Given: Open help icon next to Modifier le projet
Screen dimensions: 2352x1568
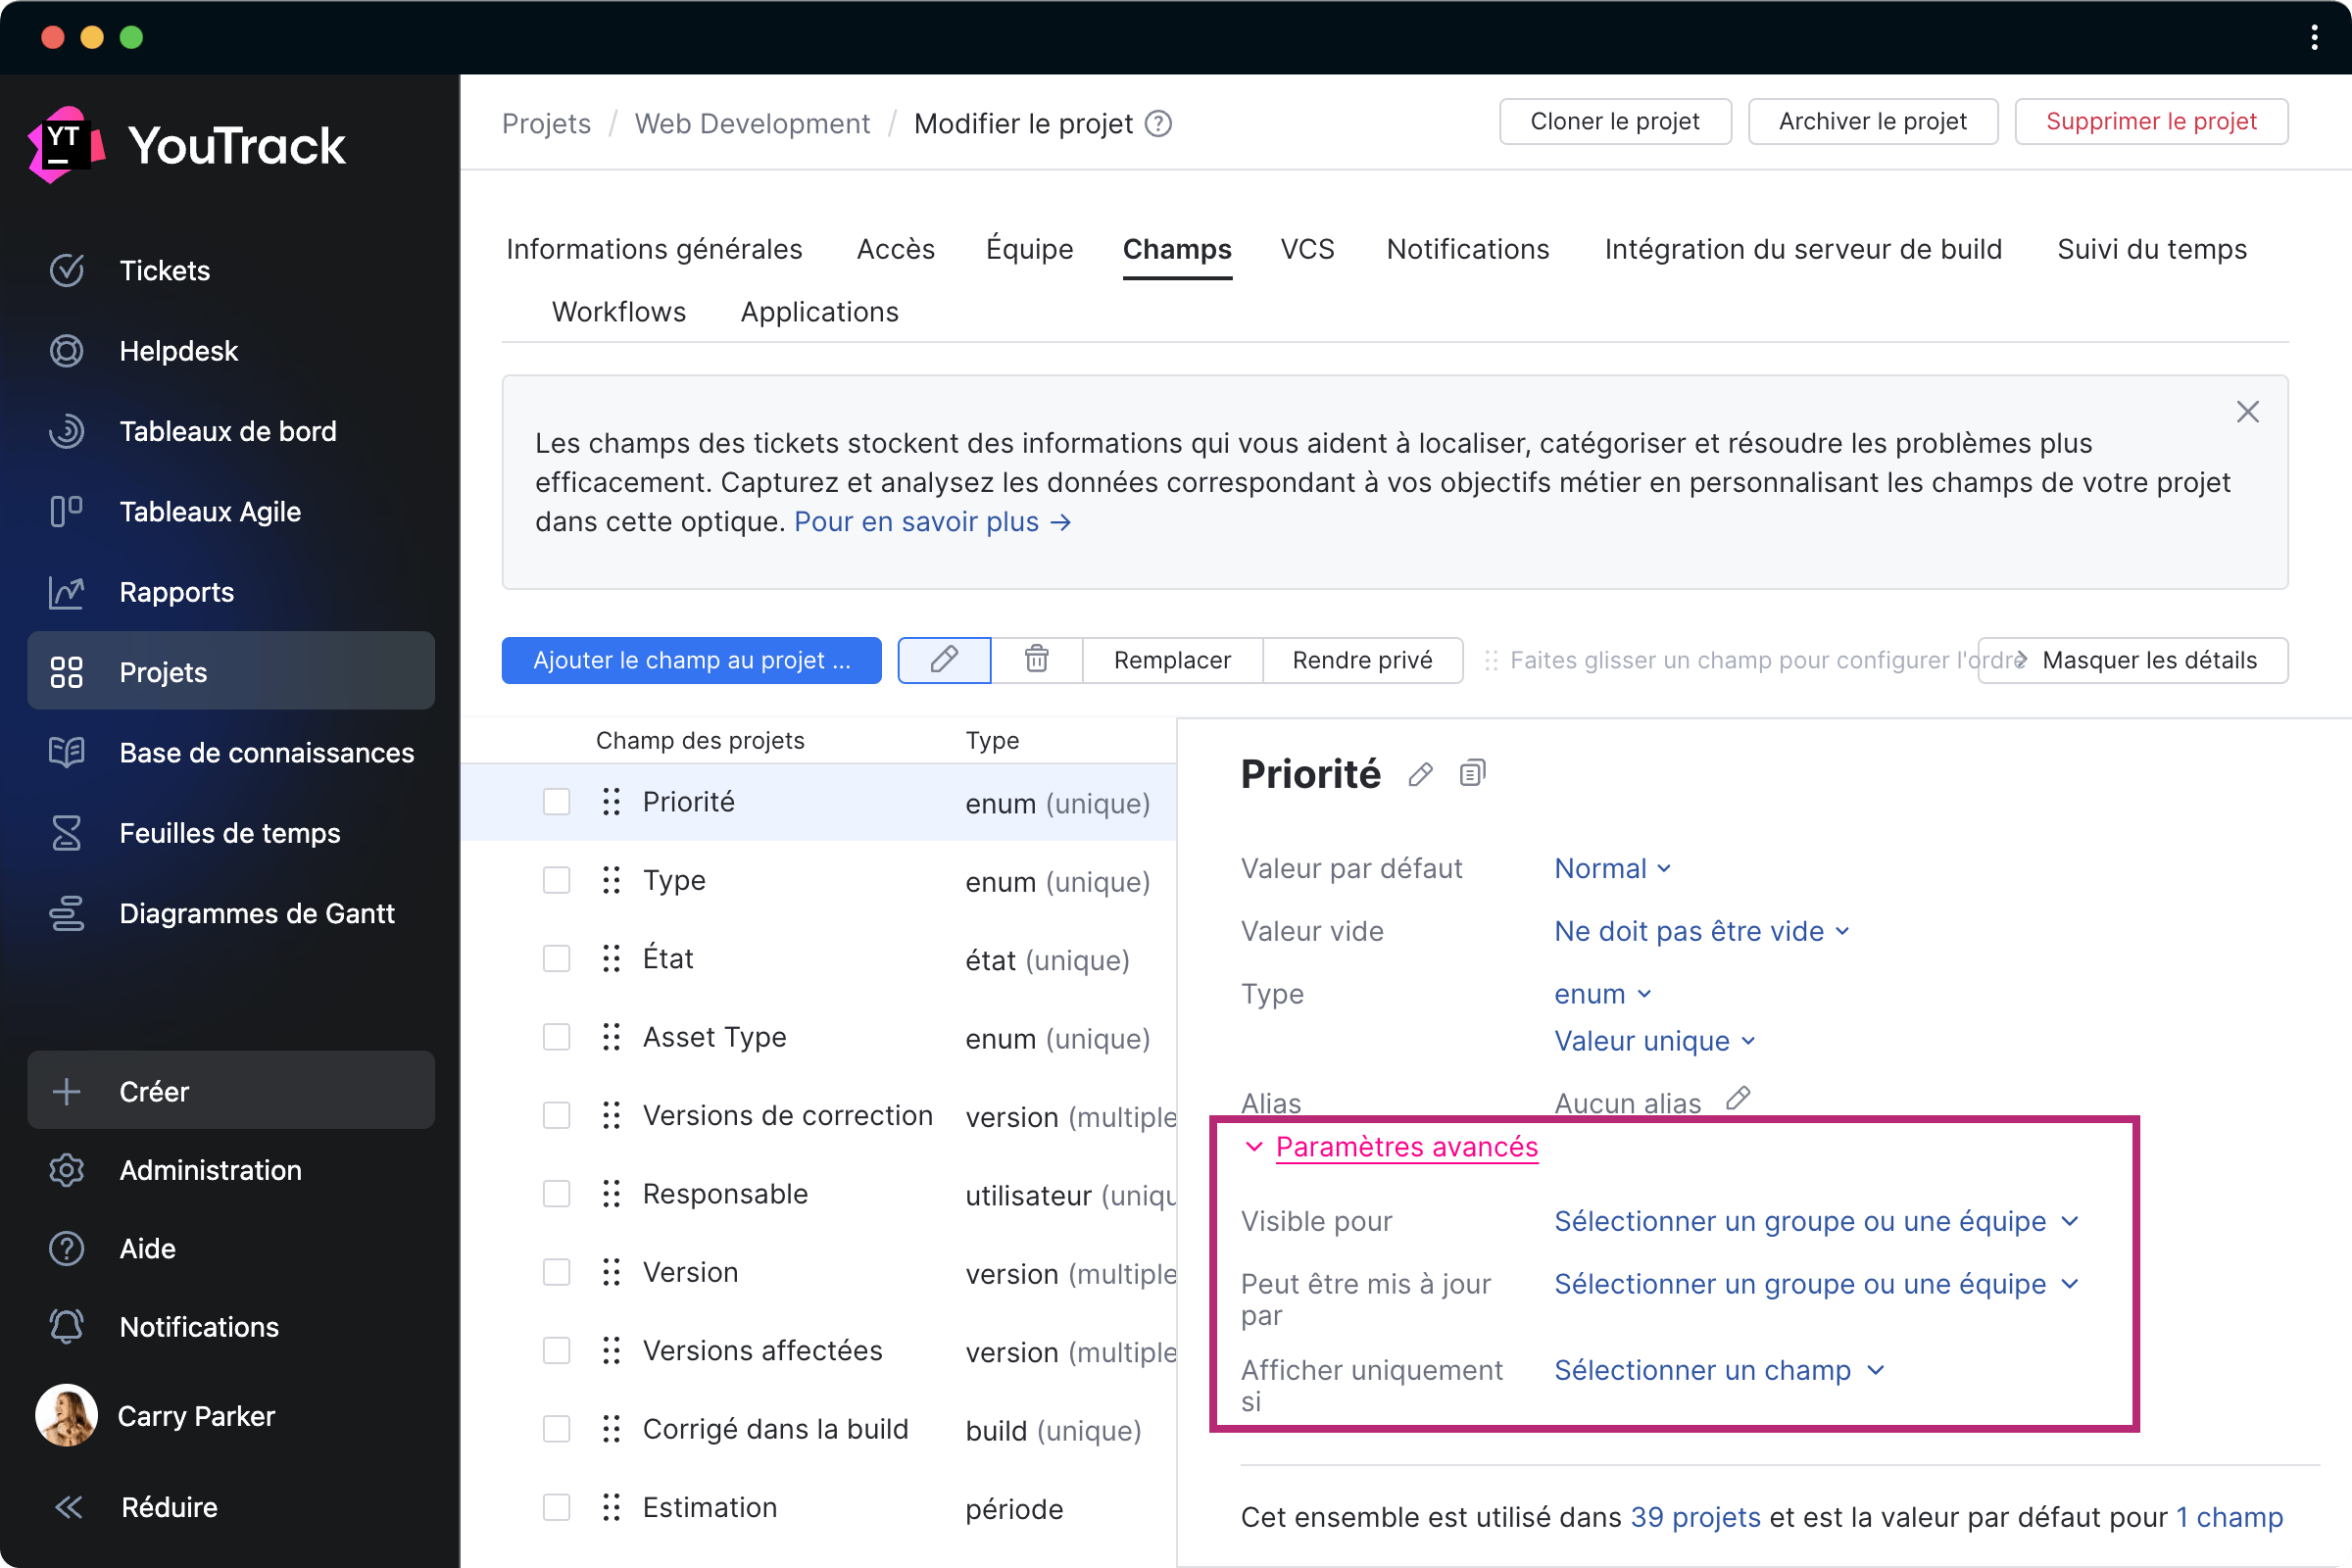Looking at the screenshot, I should coord(1158,124).
